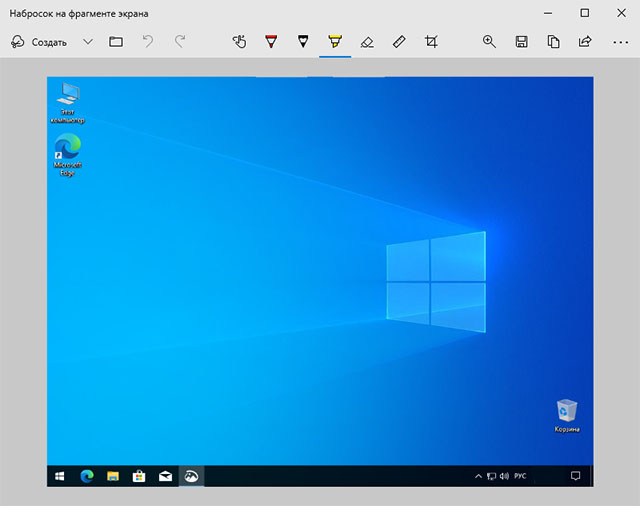Open the Action Center notifications icon
Viewport: 640px width, 506px height.
coord(576,476)
